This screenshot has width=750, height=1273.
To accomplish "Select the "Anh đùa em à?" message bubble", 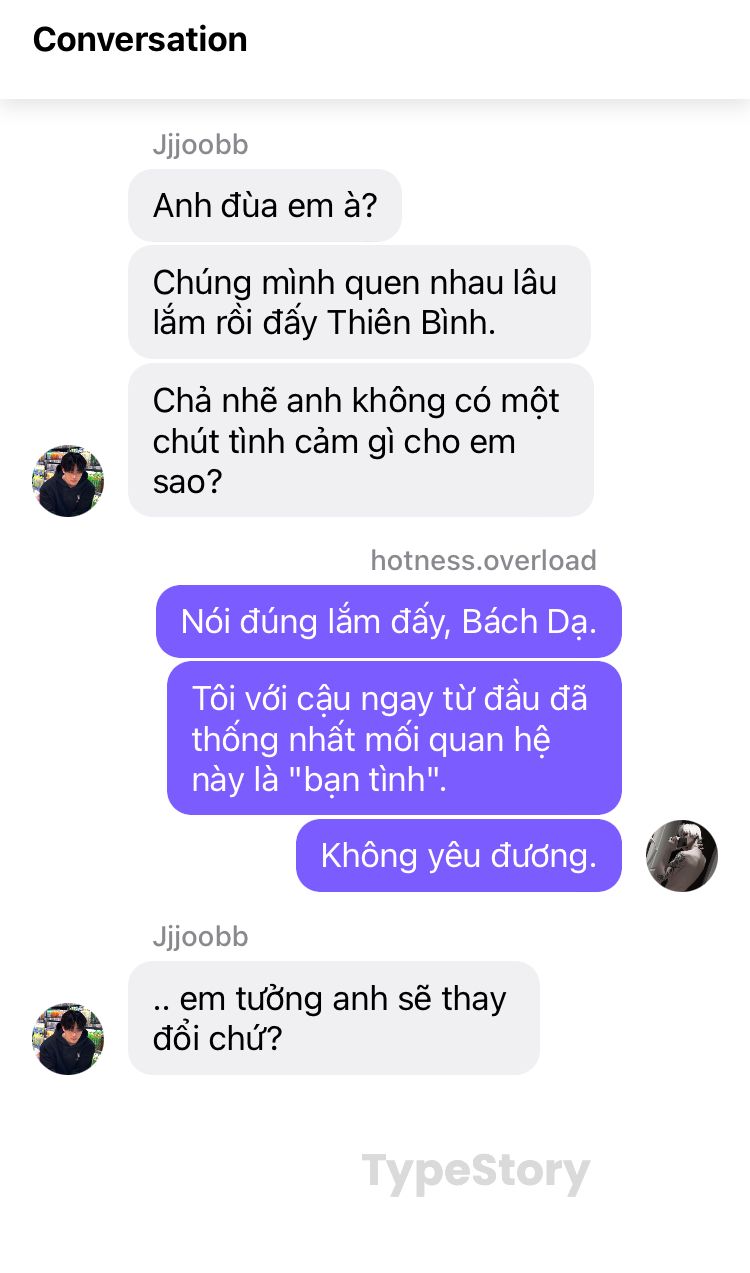I will (265, 205).
